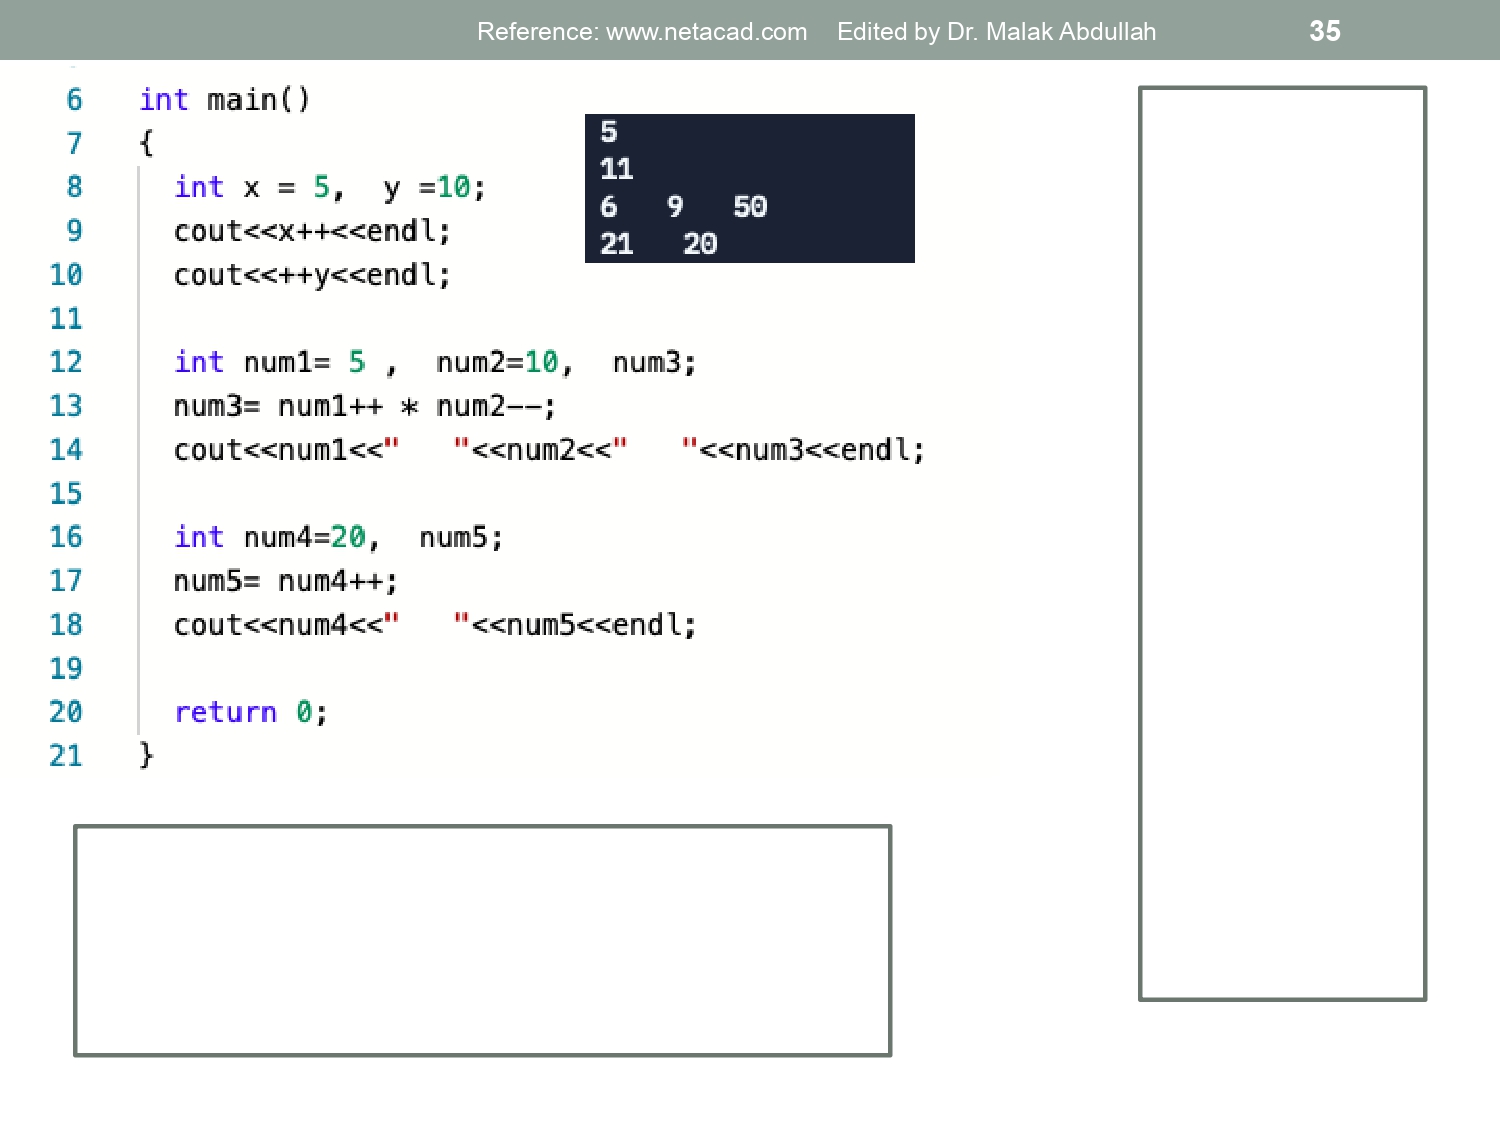Click the 'cout<<x++<<endl;' statement

[312, 231]
